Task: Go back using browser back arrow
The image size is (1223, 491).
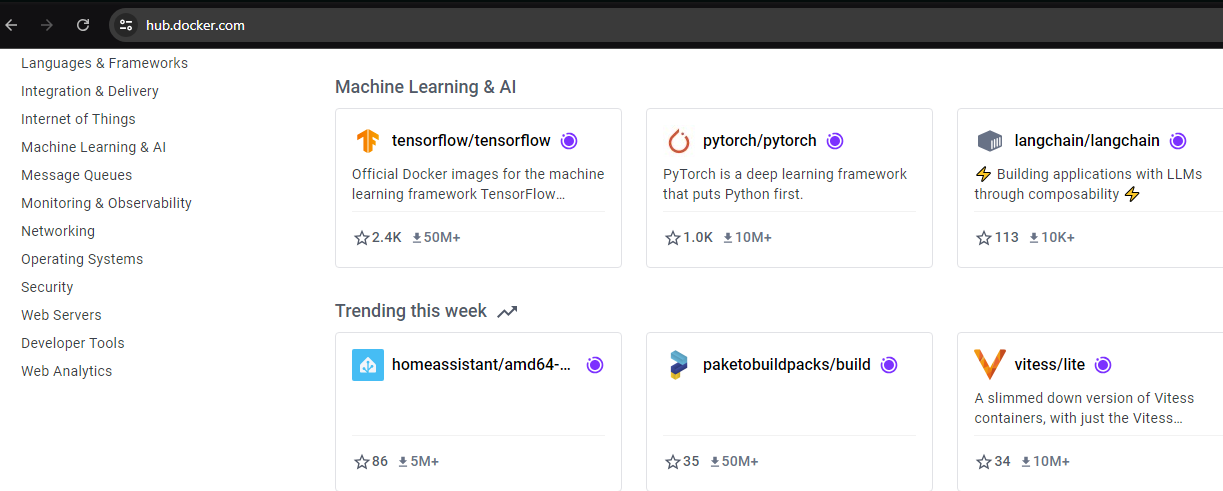Action: (x=12, y=25)
